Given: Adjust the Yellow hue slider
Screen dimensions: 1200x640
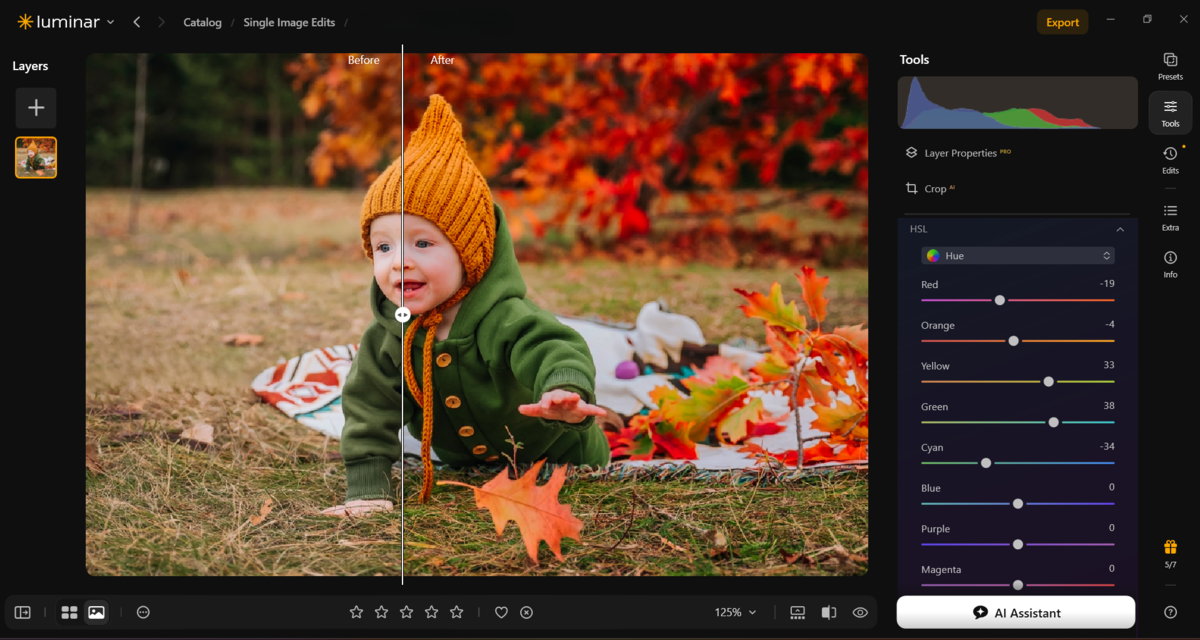Looking at the screenshot, I should pyautogui.click(x=1048, y=381).
